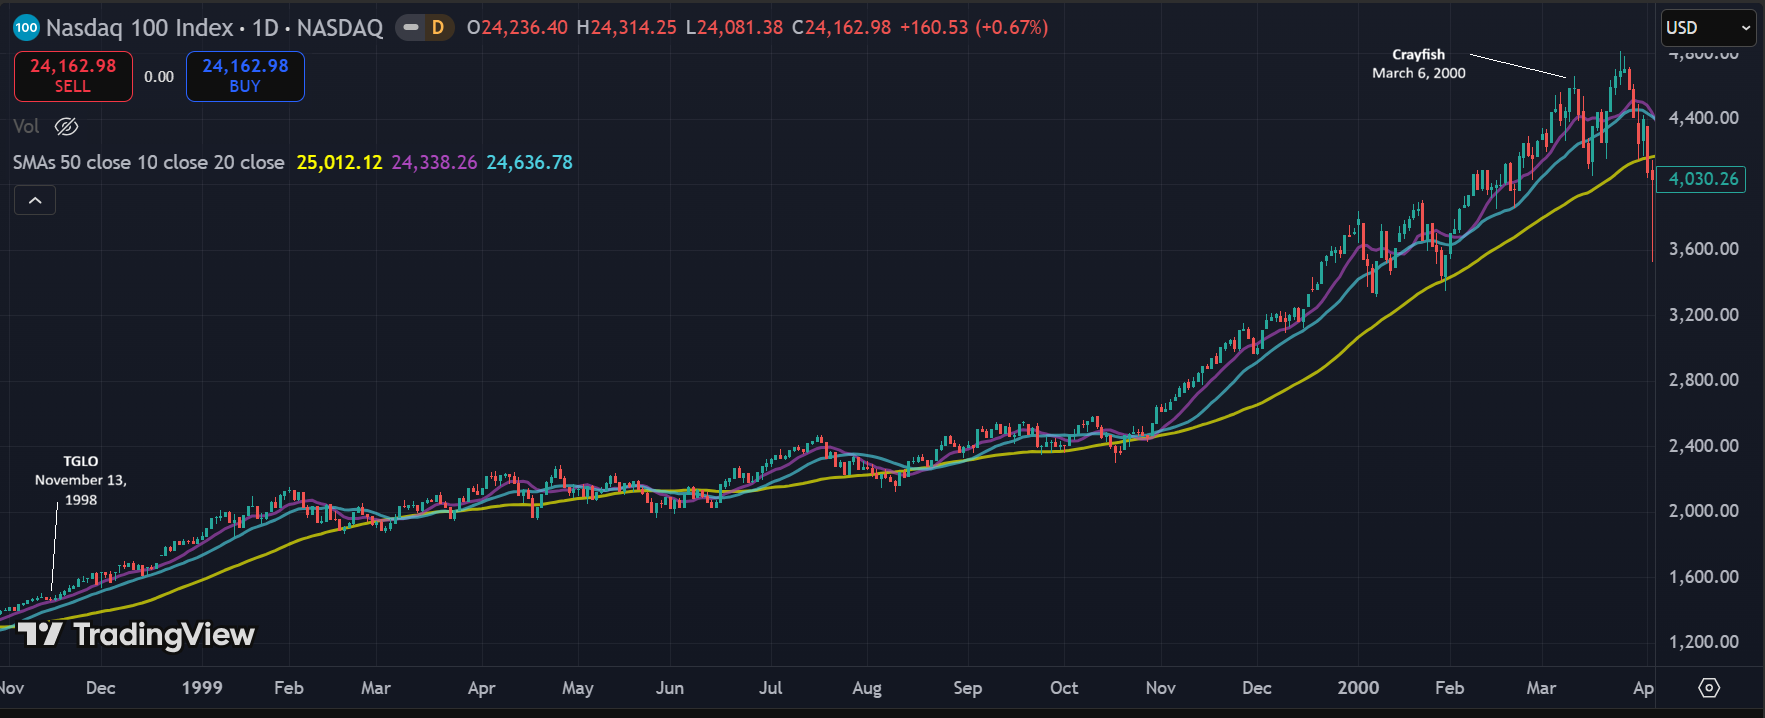Image resolution: width=1765 pixels, height=718 pixels.
Task: Click the Jul label on the time axis
Action: [x=770, y=688]
